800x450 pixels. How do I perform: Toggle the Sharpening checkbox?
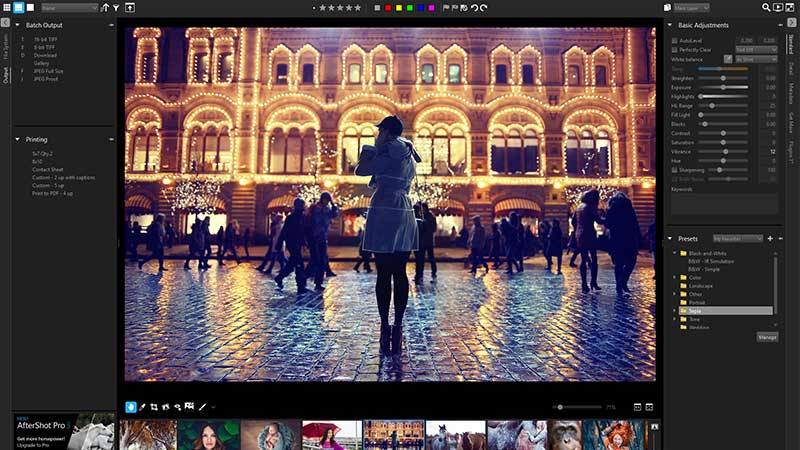[x=674, y=170]
